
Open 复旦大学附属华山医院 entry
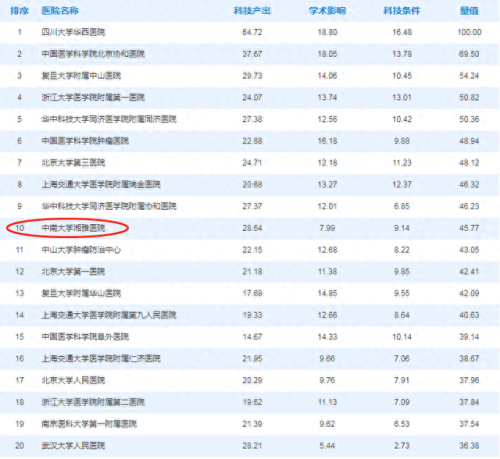click(x=81, y=294)
